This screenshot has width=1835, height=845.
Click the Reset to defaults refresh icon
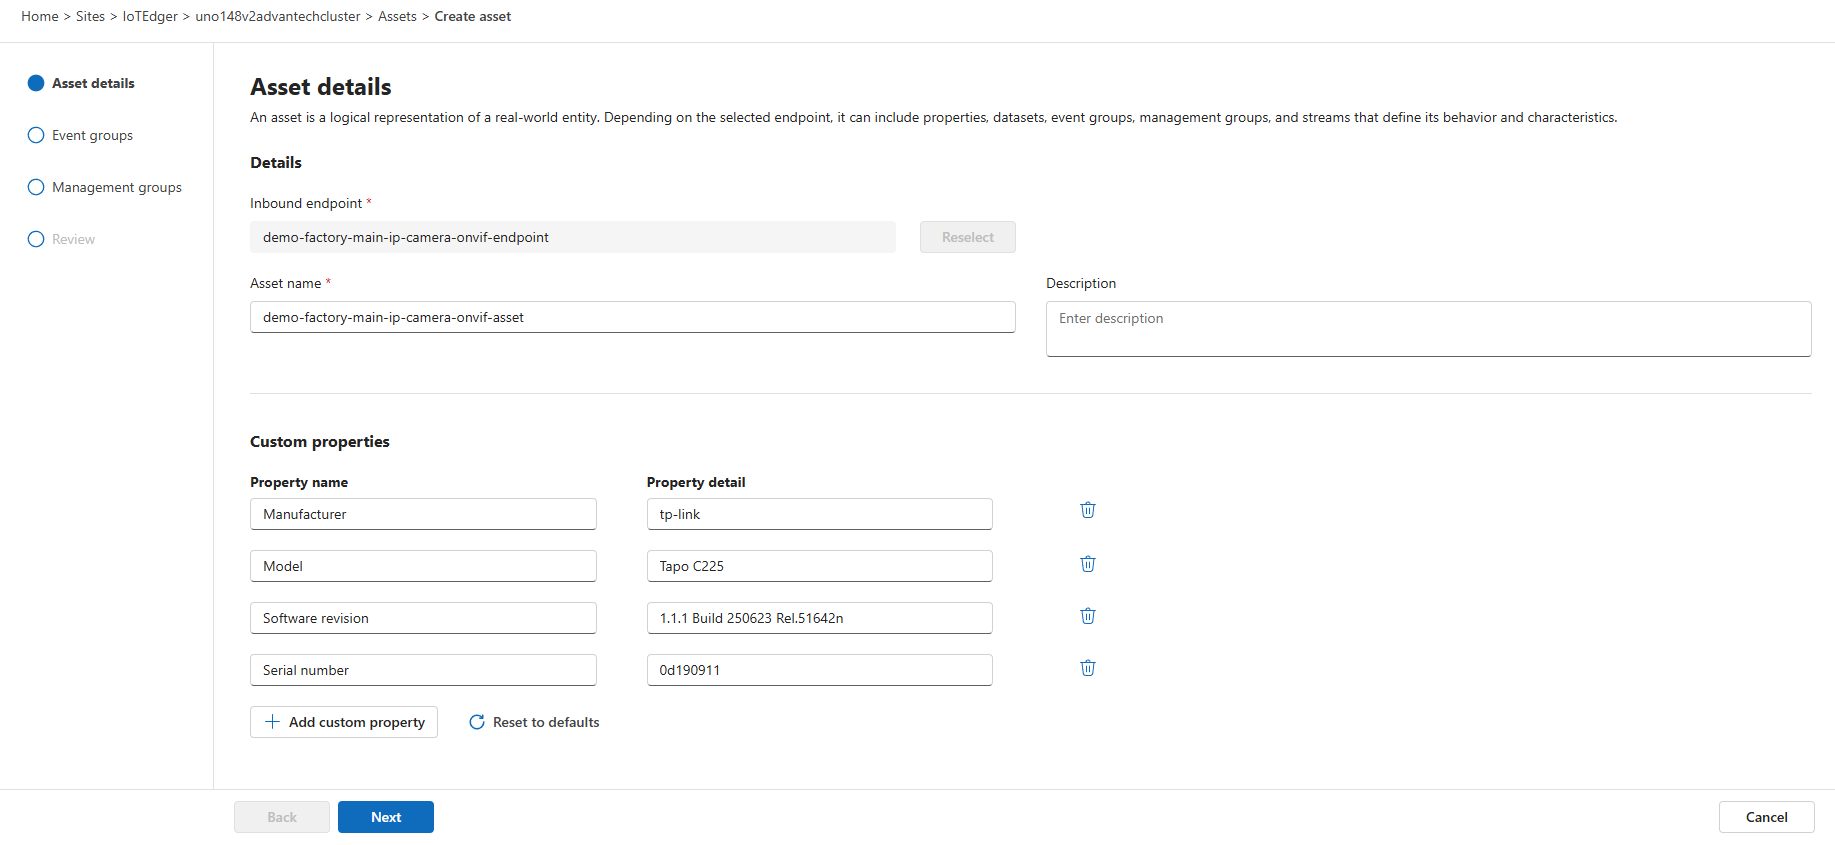click(x=477, y=722)
